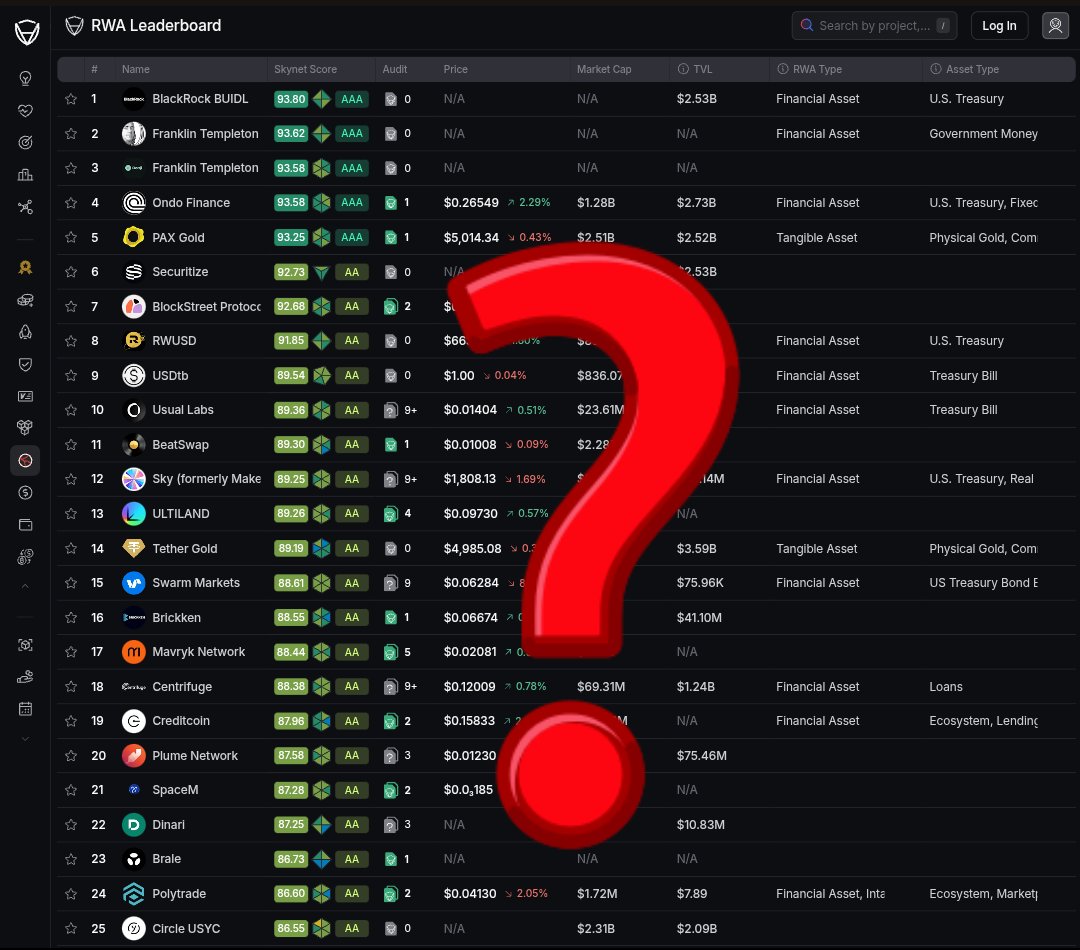Image resolution: width=1080 pixels, height=950 pixels.
Task: Click the Securitize AA rating badge
Action: 351,272
